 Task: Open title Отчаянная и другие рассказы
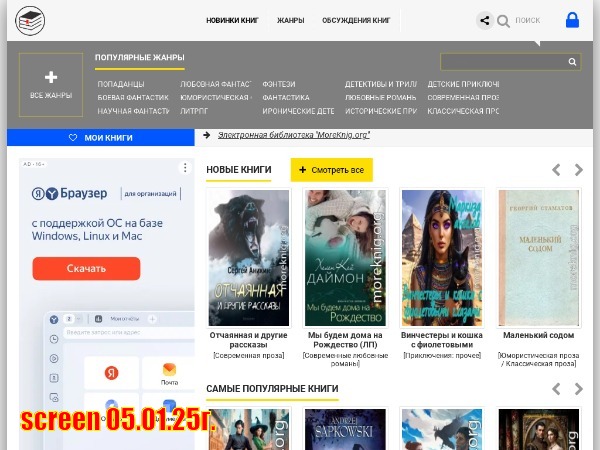[248, 340]
